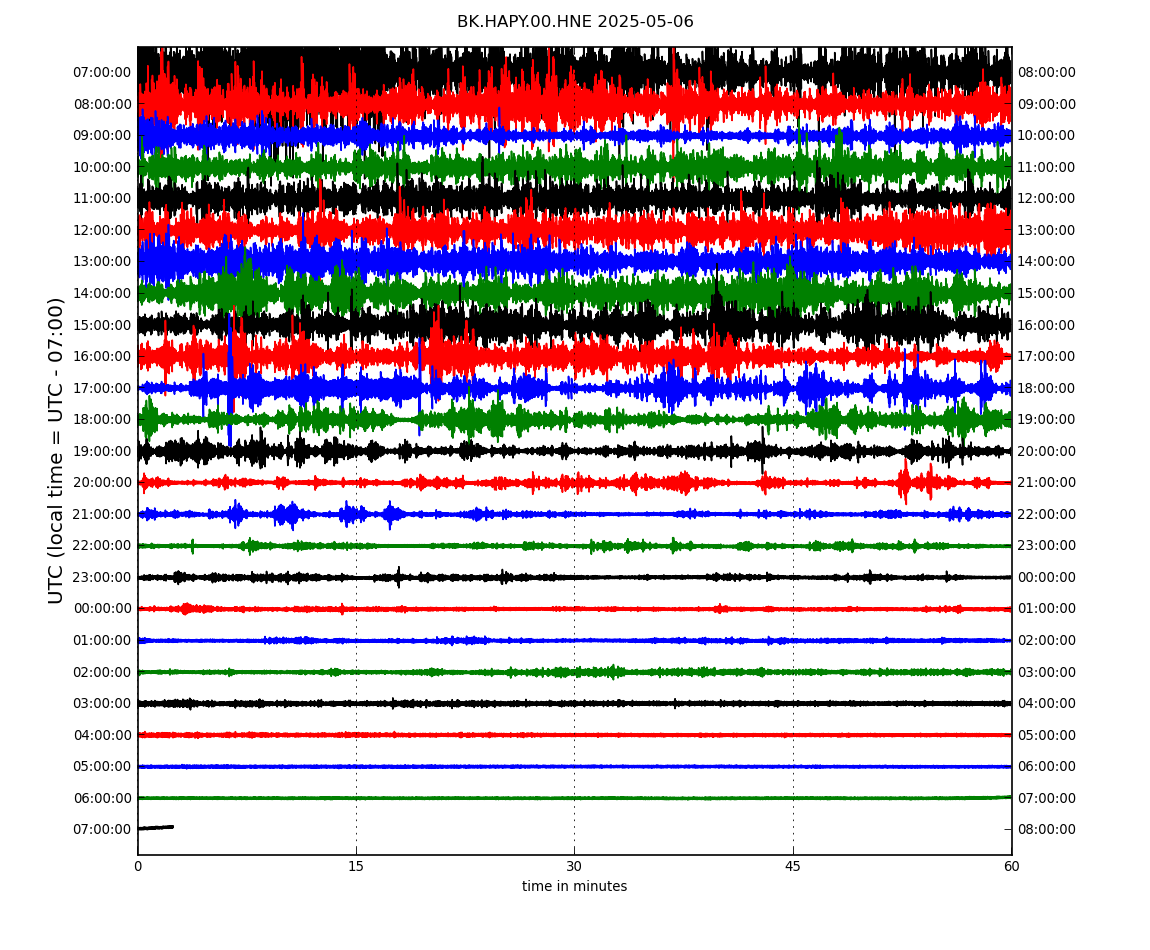Click the right-side 18:00:00 label

pyautogui.click(x=1047, y=388)
